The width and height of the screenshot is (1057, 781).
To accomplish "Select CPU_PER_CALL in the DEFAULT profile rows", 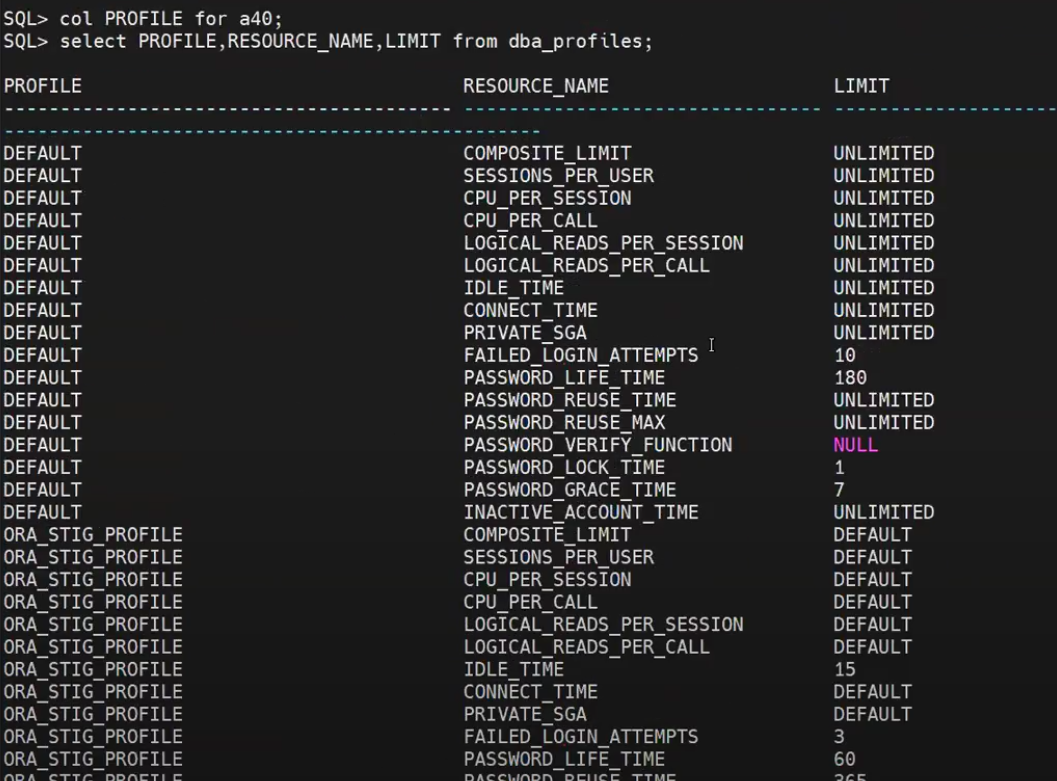I will (531, 221).
